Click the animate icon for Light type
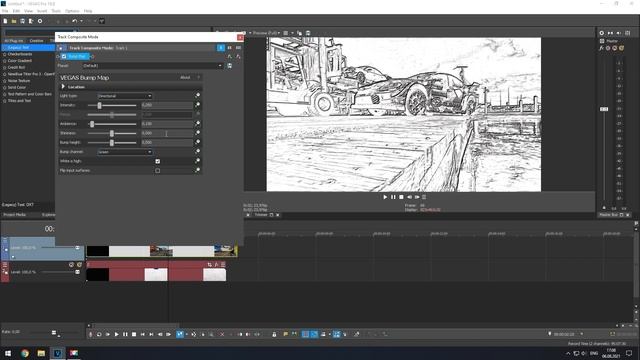 pos(198,95)
